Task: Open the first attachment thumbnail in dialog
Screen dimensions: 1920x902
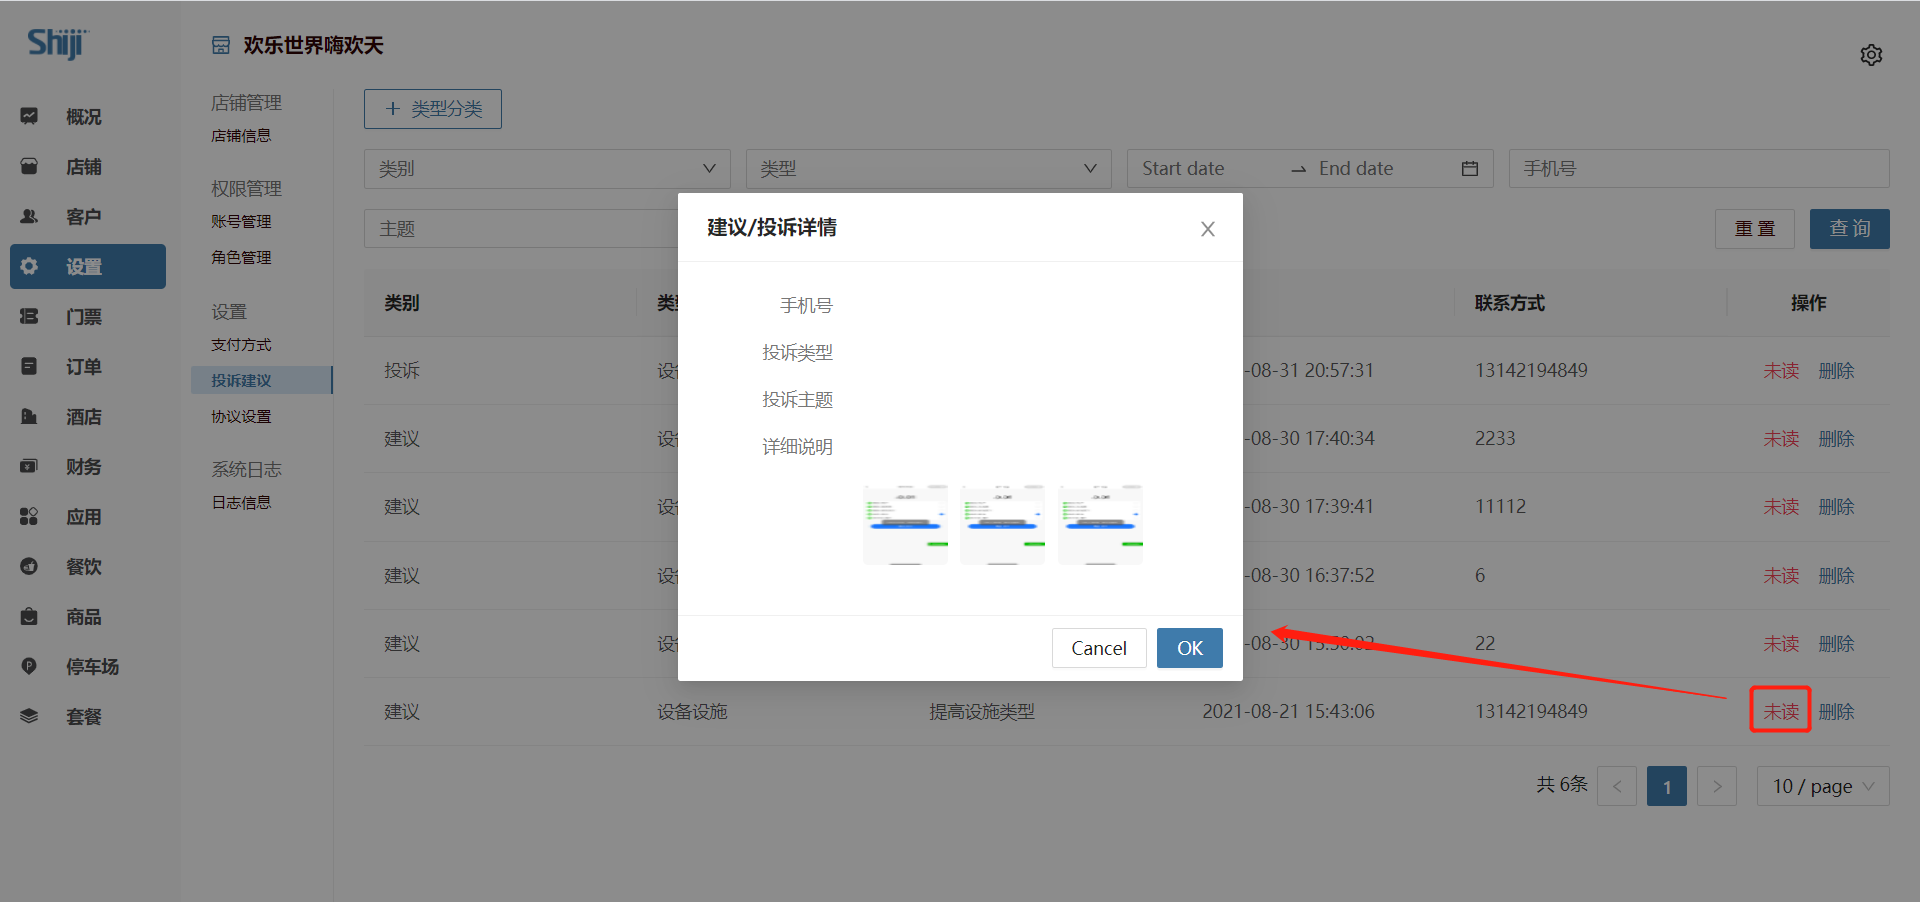Action: coord(905,525)
